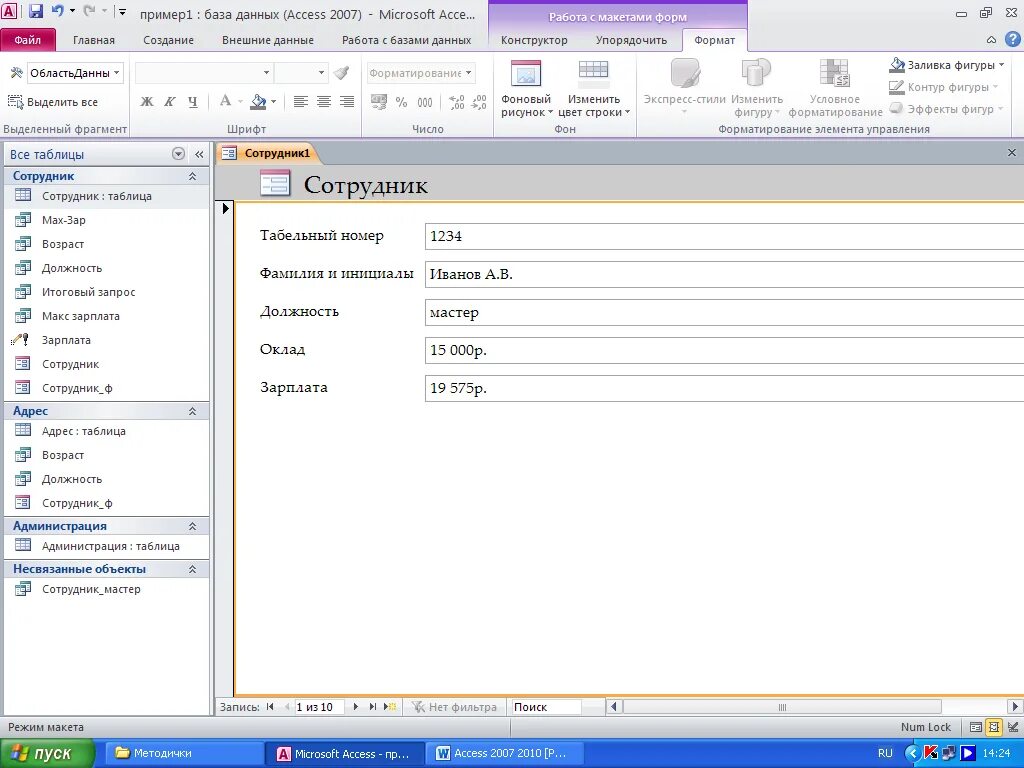Apply currency number format icon

[379, 102]
